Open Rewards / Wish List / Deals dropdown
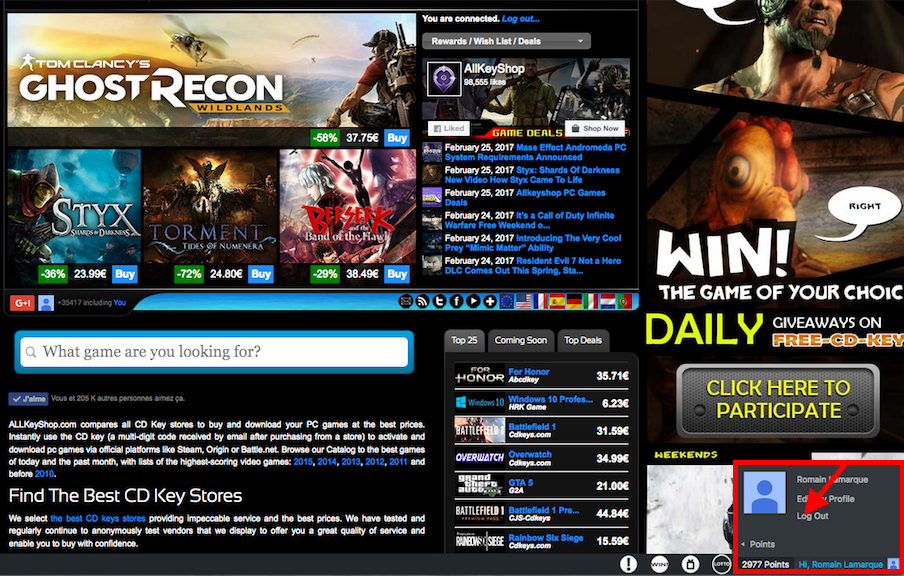The height and width of the screenshot is (576, 904). pyautogui.click(x=506, y=41)
